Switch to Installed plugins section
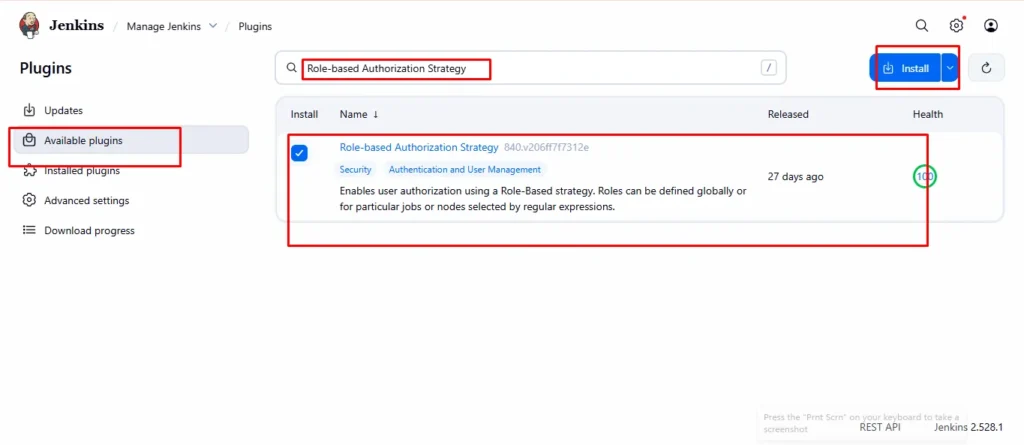 click(82, 170)
